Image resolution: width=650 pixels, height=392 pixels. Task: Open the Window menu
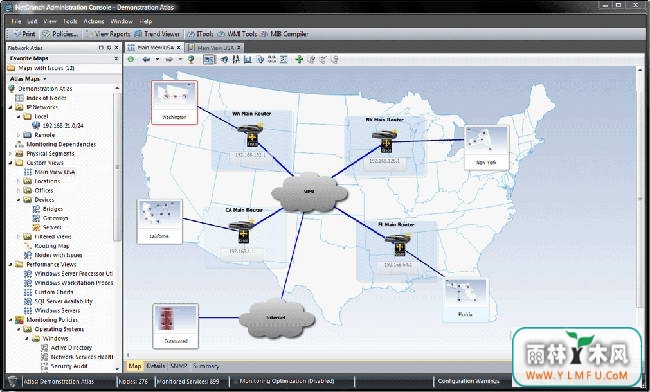click(x=121, y=21)
